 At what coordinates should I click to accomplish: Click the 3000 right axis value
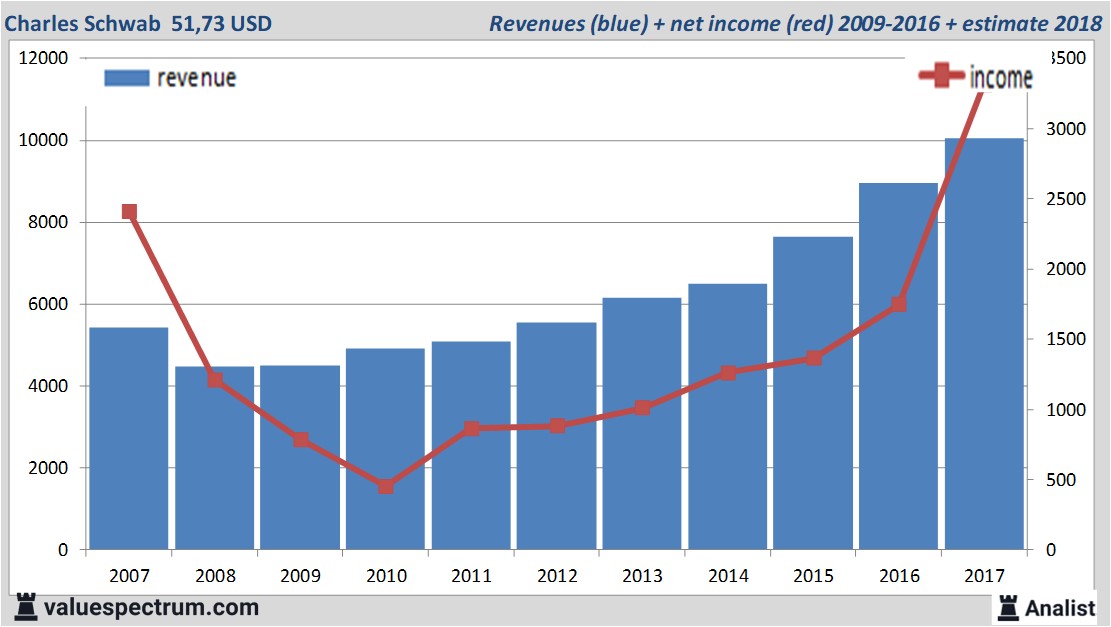coord(1066,129)
